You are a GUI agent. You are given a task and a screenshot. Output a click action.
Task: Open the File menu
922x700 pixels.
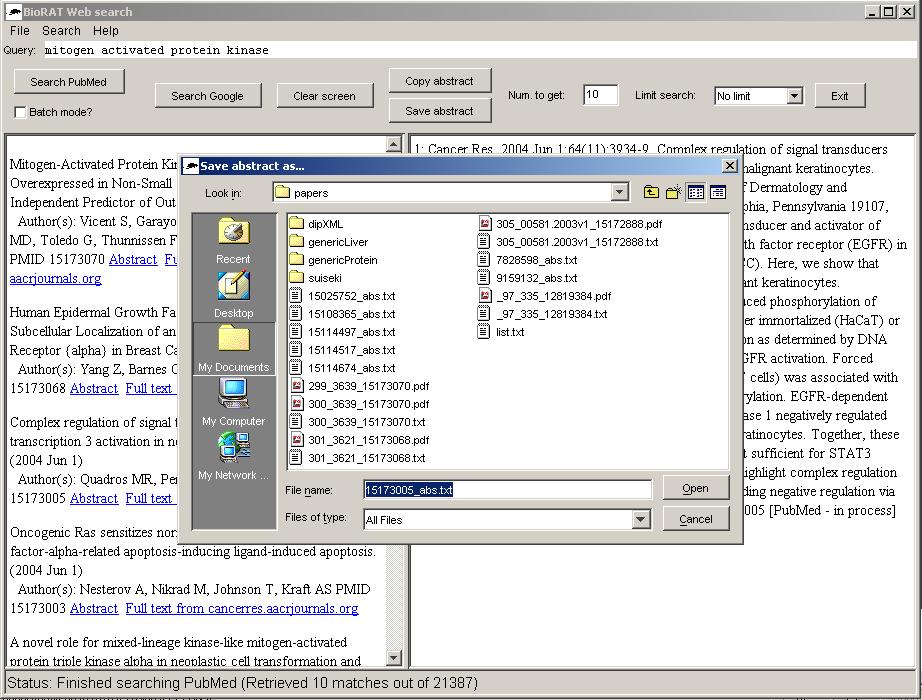click(x=20, y=31)
